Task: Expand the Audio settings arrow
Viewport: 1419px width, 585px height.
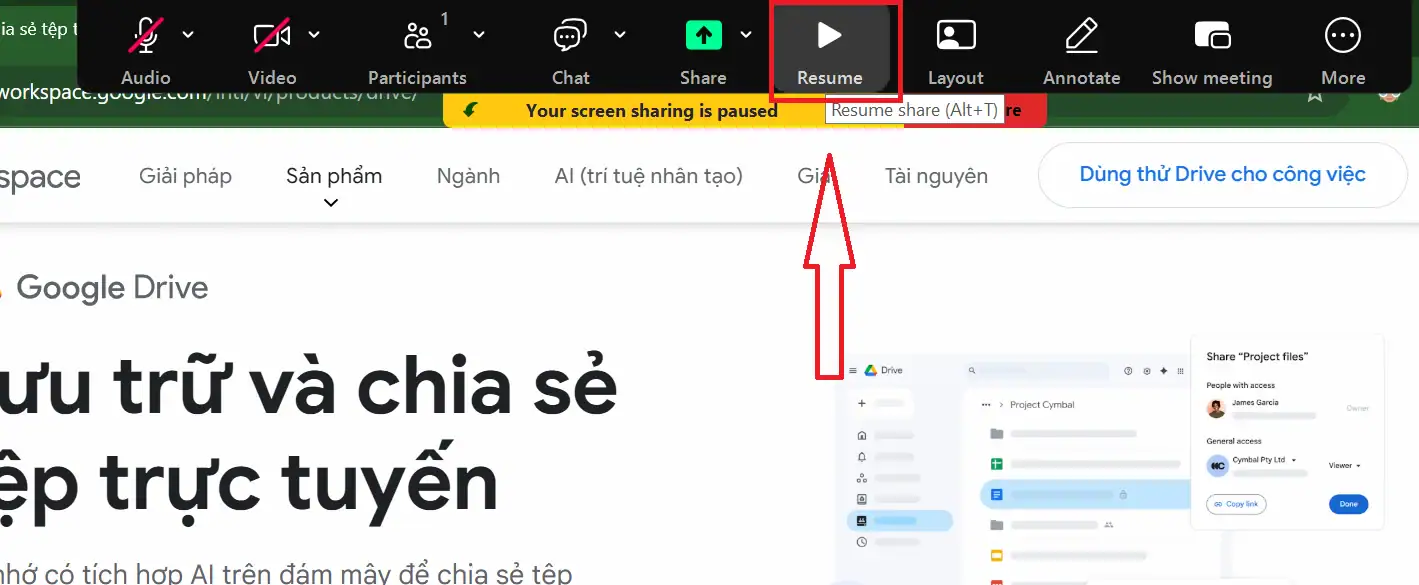Action: coord(188,35)
